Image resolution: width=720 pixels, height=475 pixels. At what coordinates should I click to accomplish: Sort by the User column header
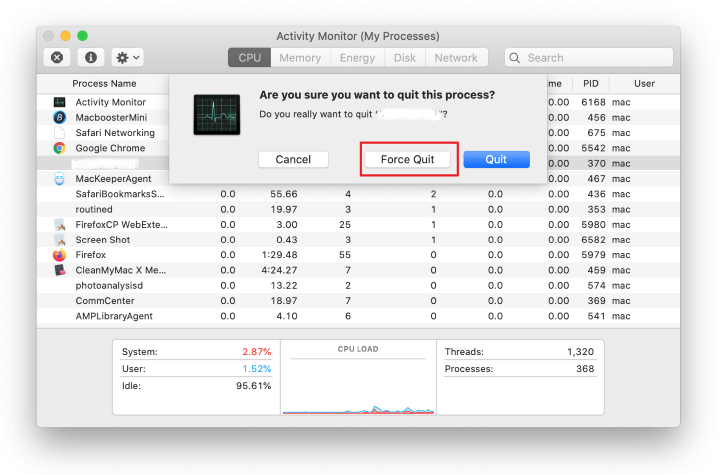644,84
